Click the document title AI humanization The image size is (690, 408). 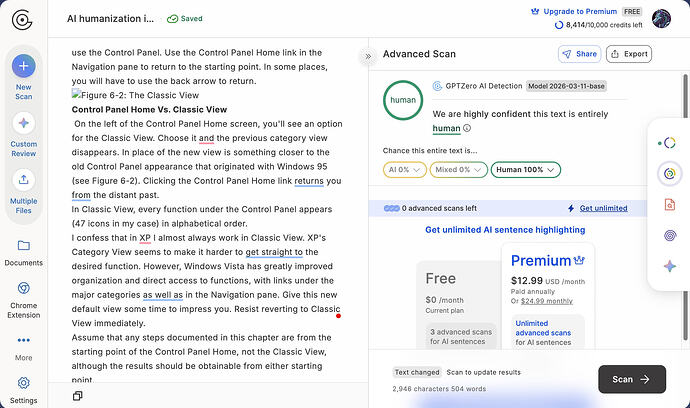[110, 18]
